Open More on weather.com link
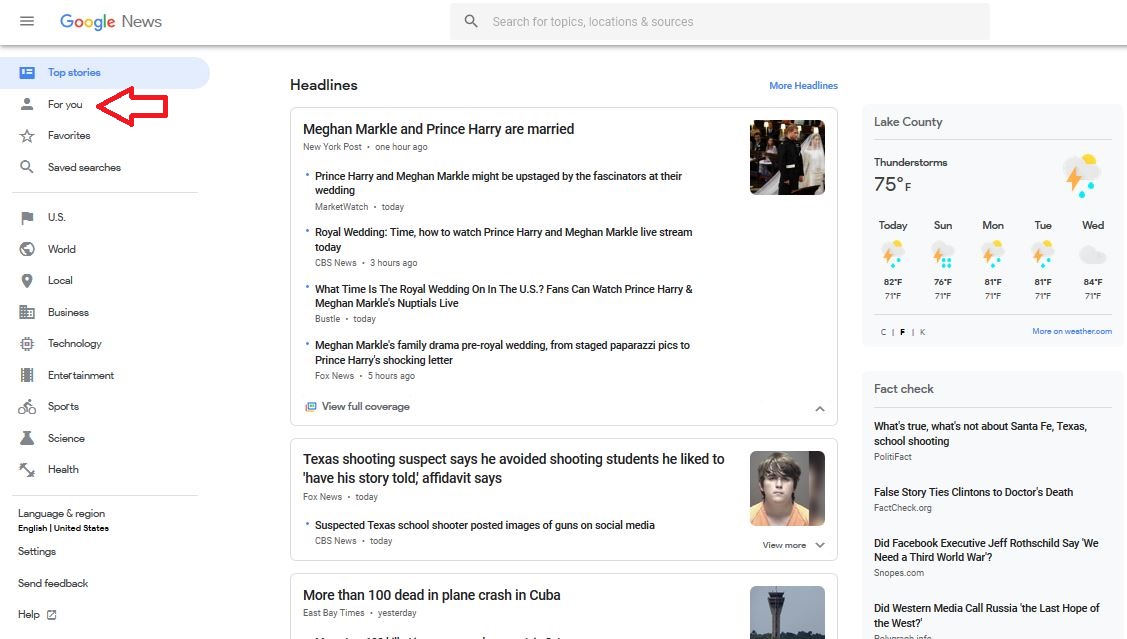 pyautogui.click(x=1072, y=331)
